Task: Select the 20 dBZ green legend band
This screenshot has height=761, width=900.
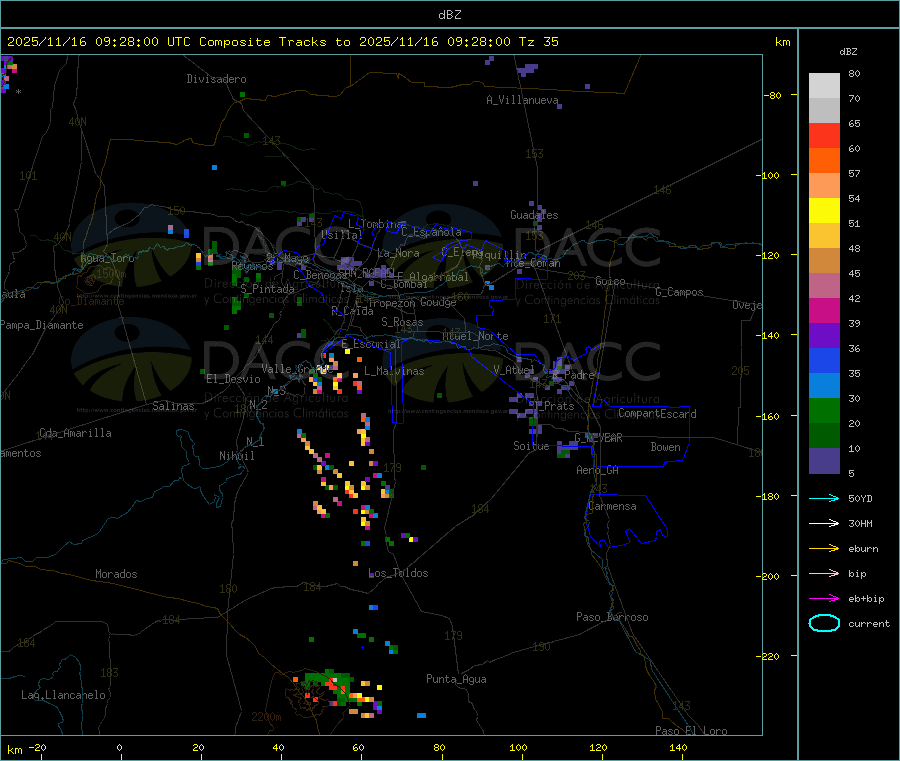Action: pos(824,410)
